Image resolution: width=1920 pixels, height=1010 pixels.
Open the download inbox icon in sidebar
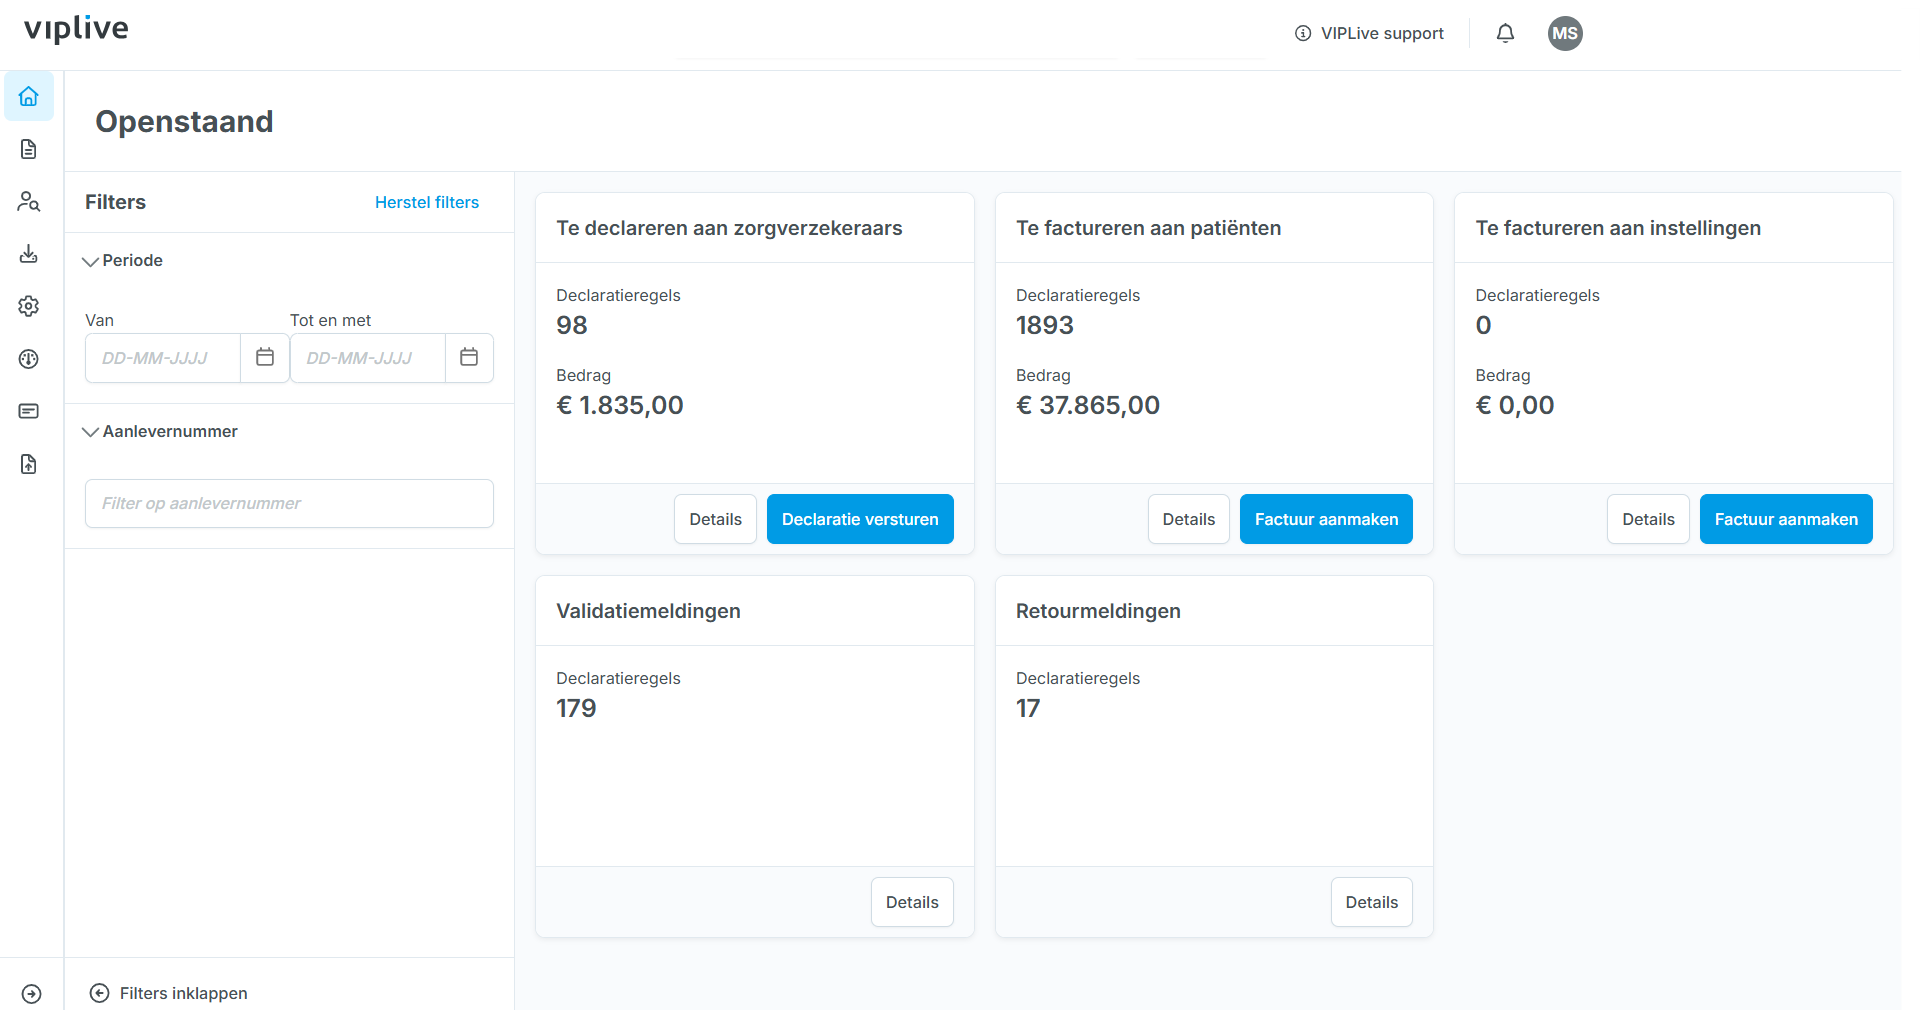pyautogui.click(x=29, y=254)
